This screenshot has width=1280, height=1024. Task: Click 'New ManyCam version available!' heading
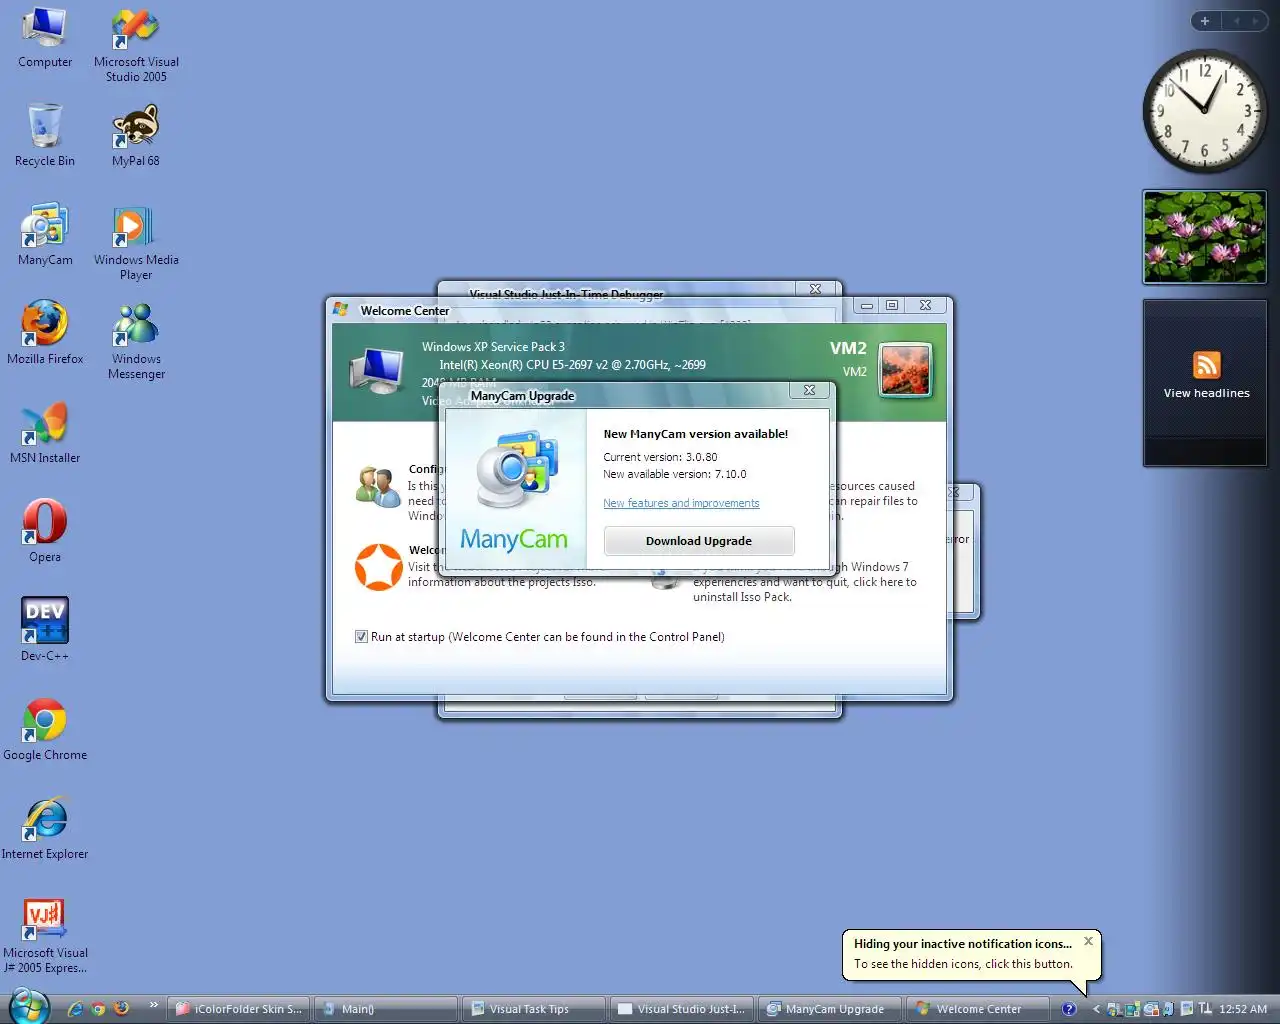pos(696,434)
